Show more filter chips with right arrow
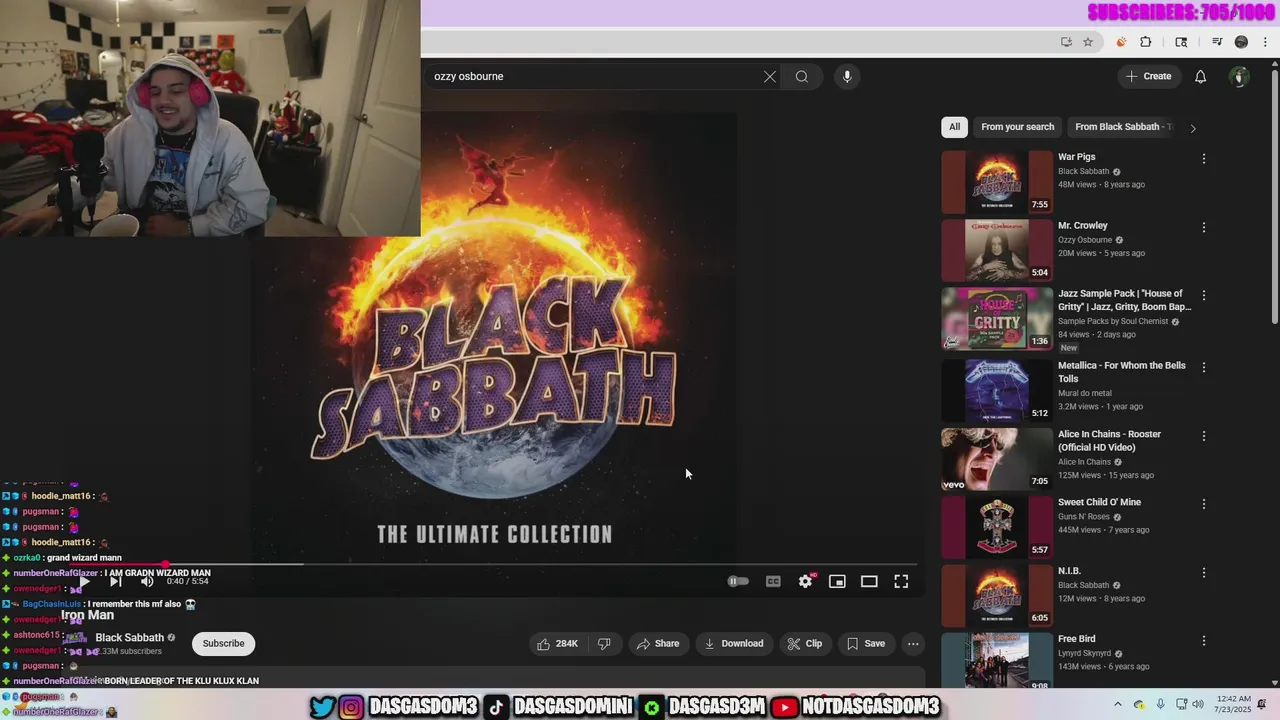Image resolution: width=1280 pixels, height=720 pixels. coord(1192,128)
